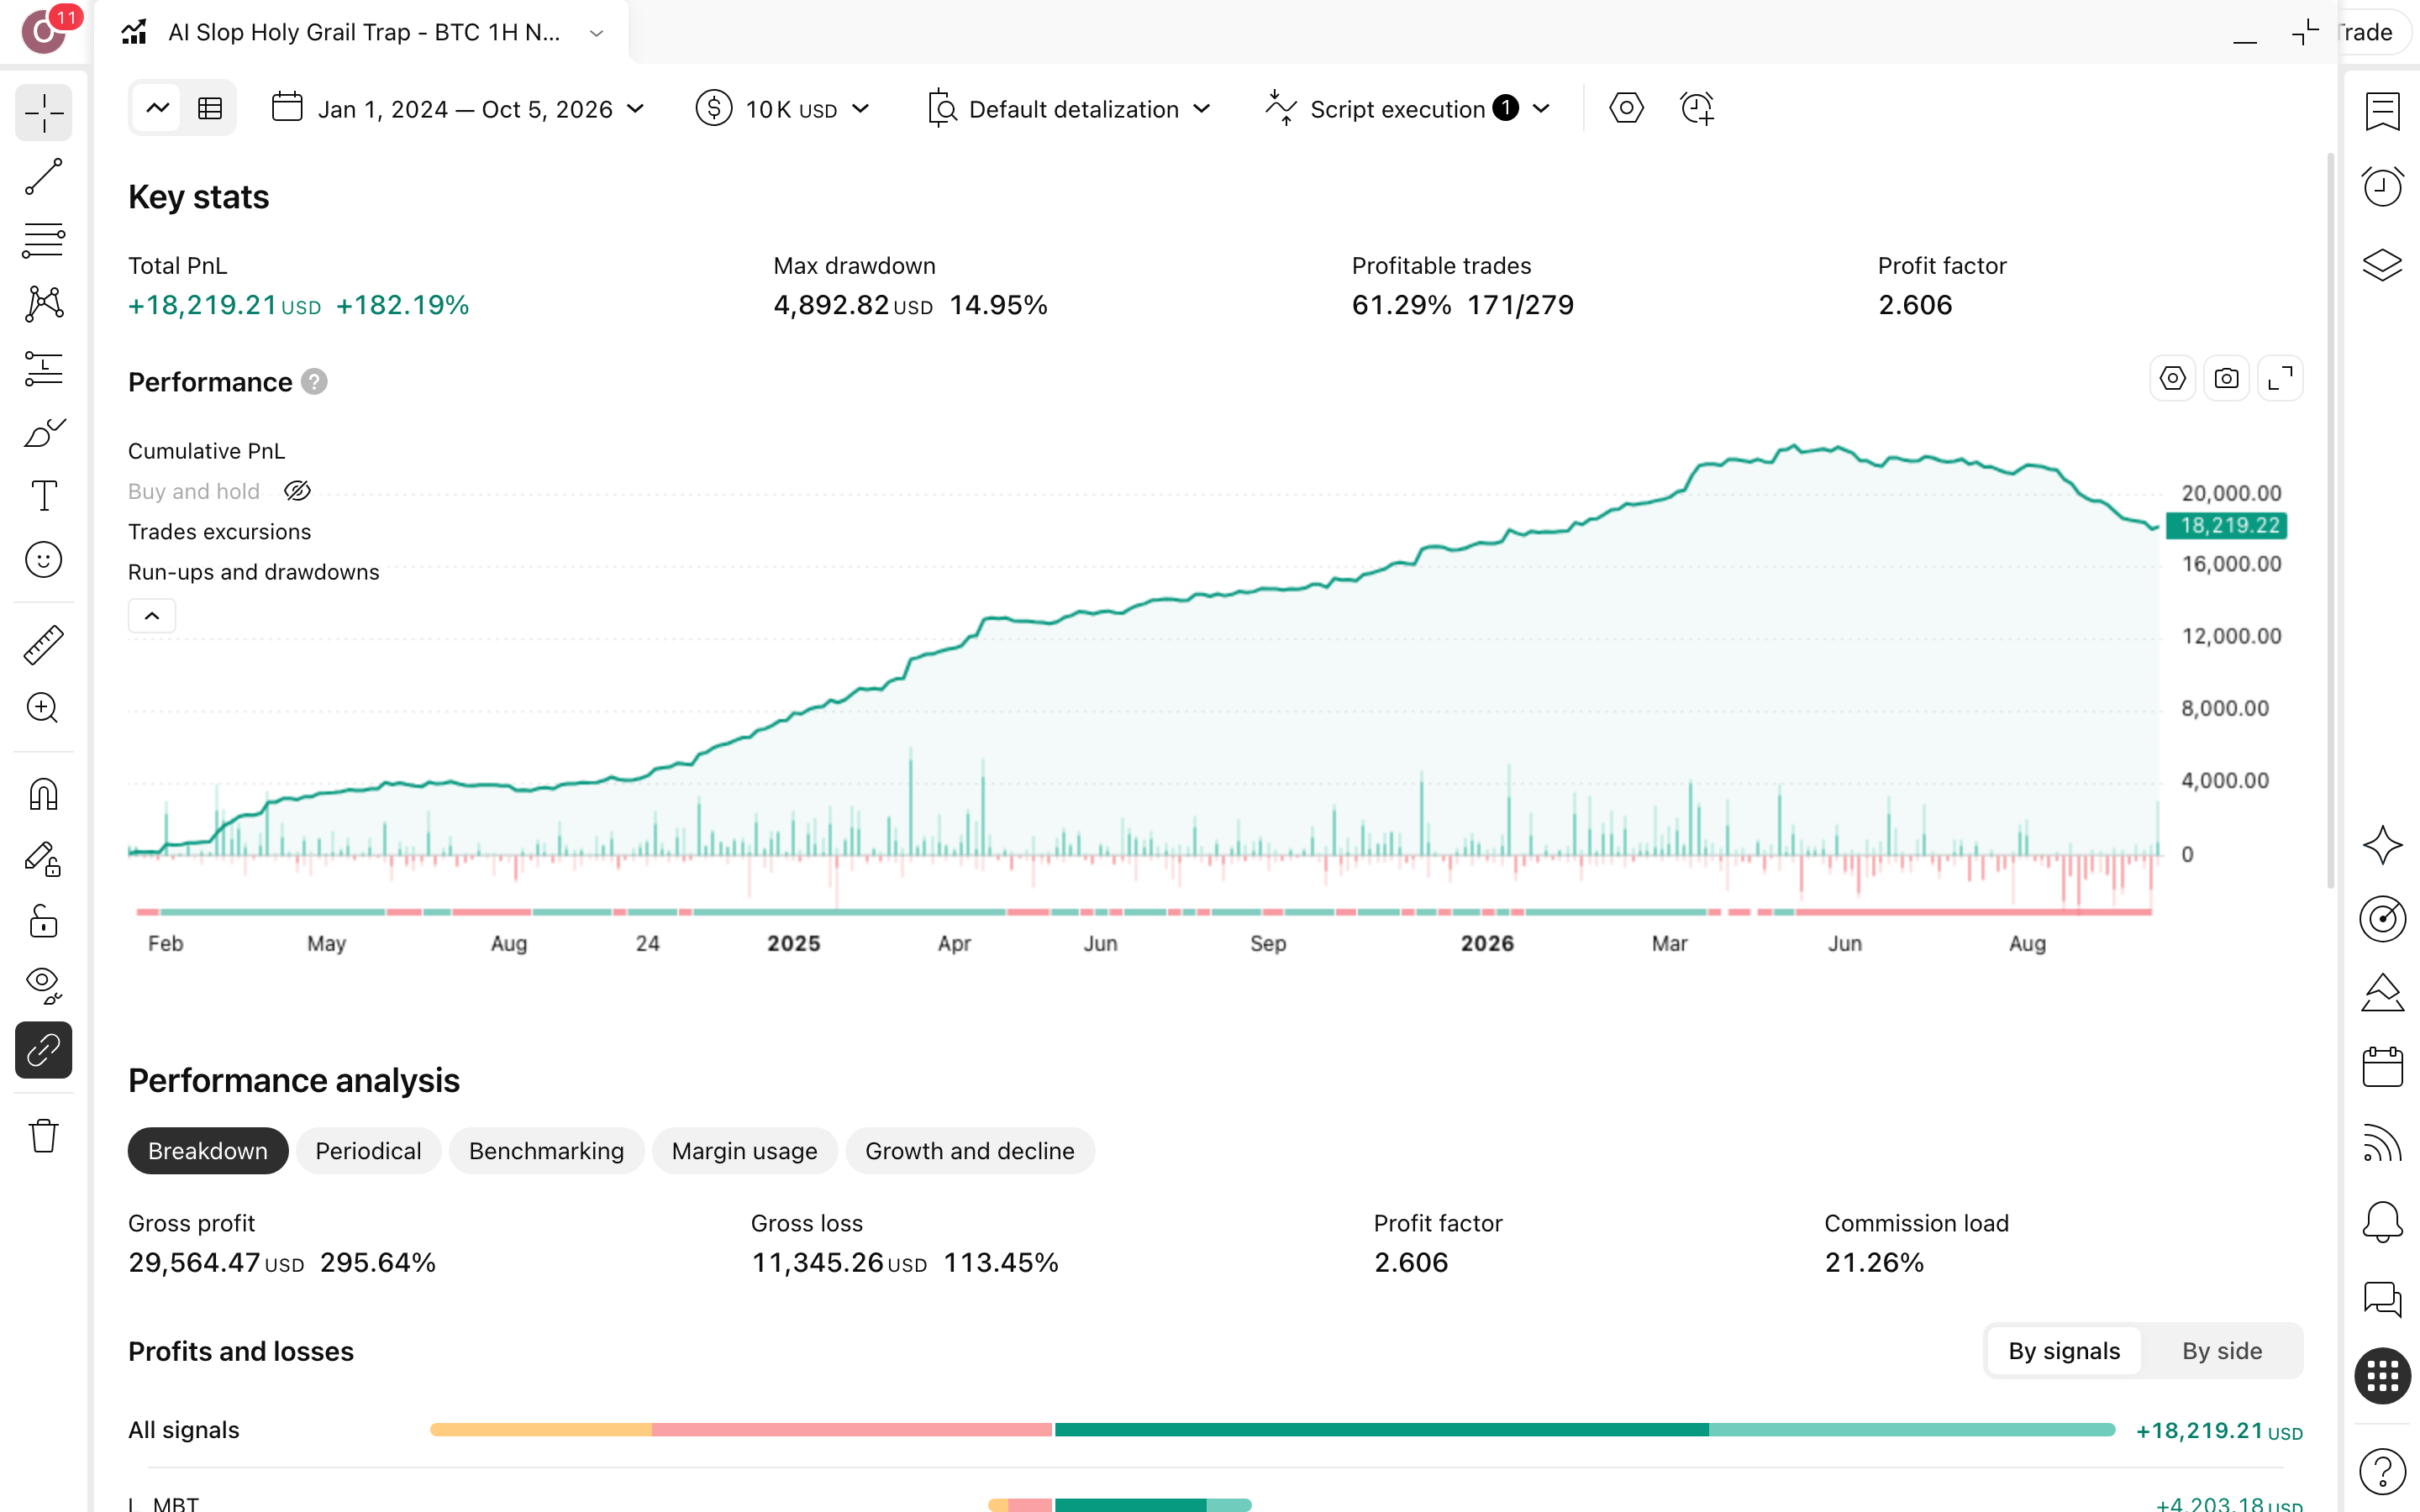Take a snapshot of Performance chart

click(x=2226, y=379)
